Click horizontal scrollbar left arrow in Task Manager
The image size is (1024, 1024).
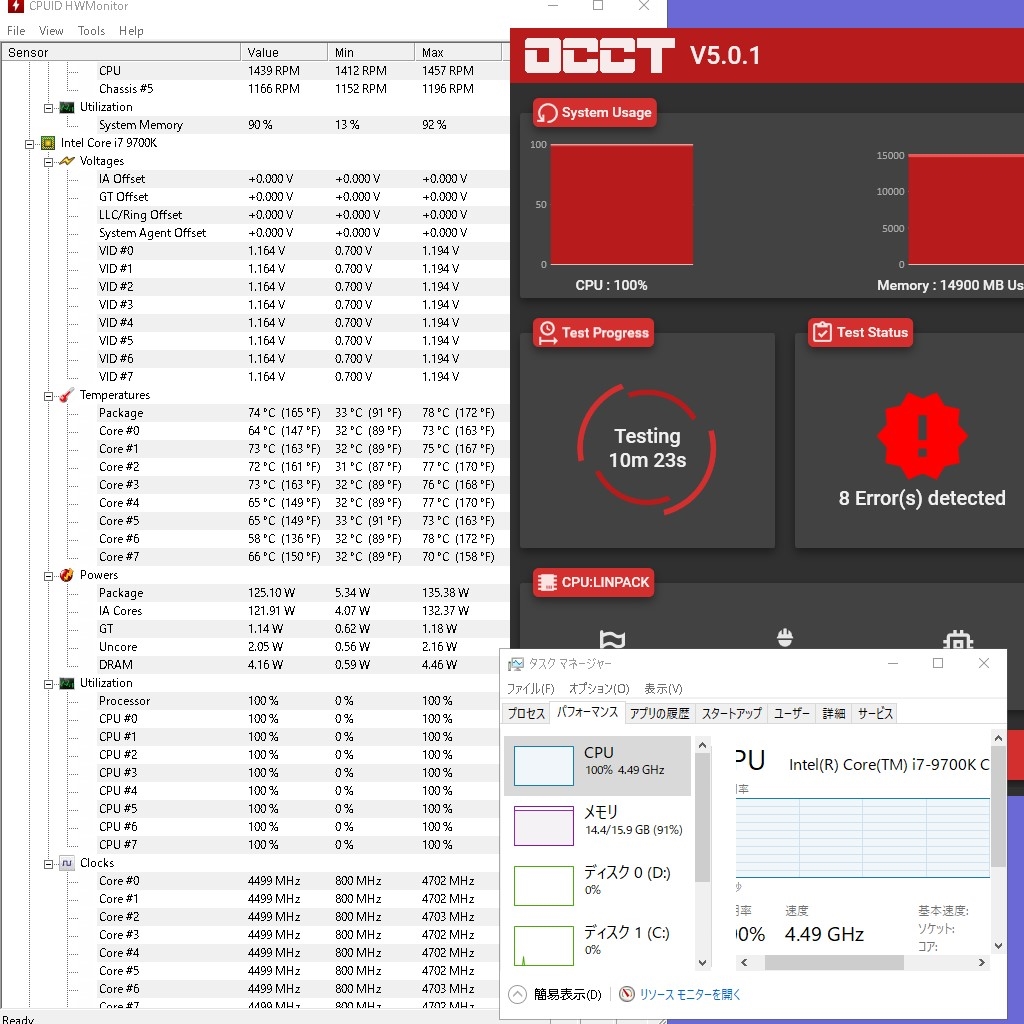pyautogui.click(x=744, y=962)
